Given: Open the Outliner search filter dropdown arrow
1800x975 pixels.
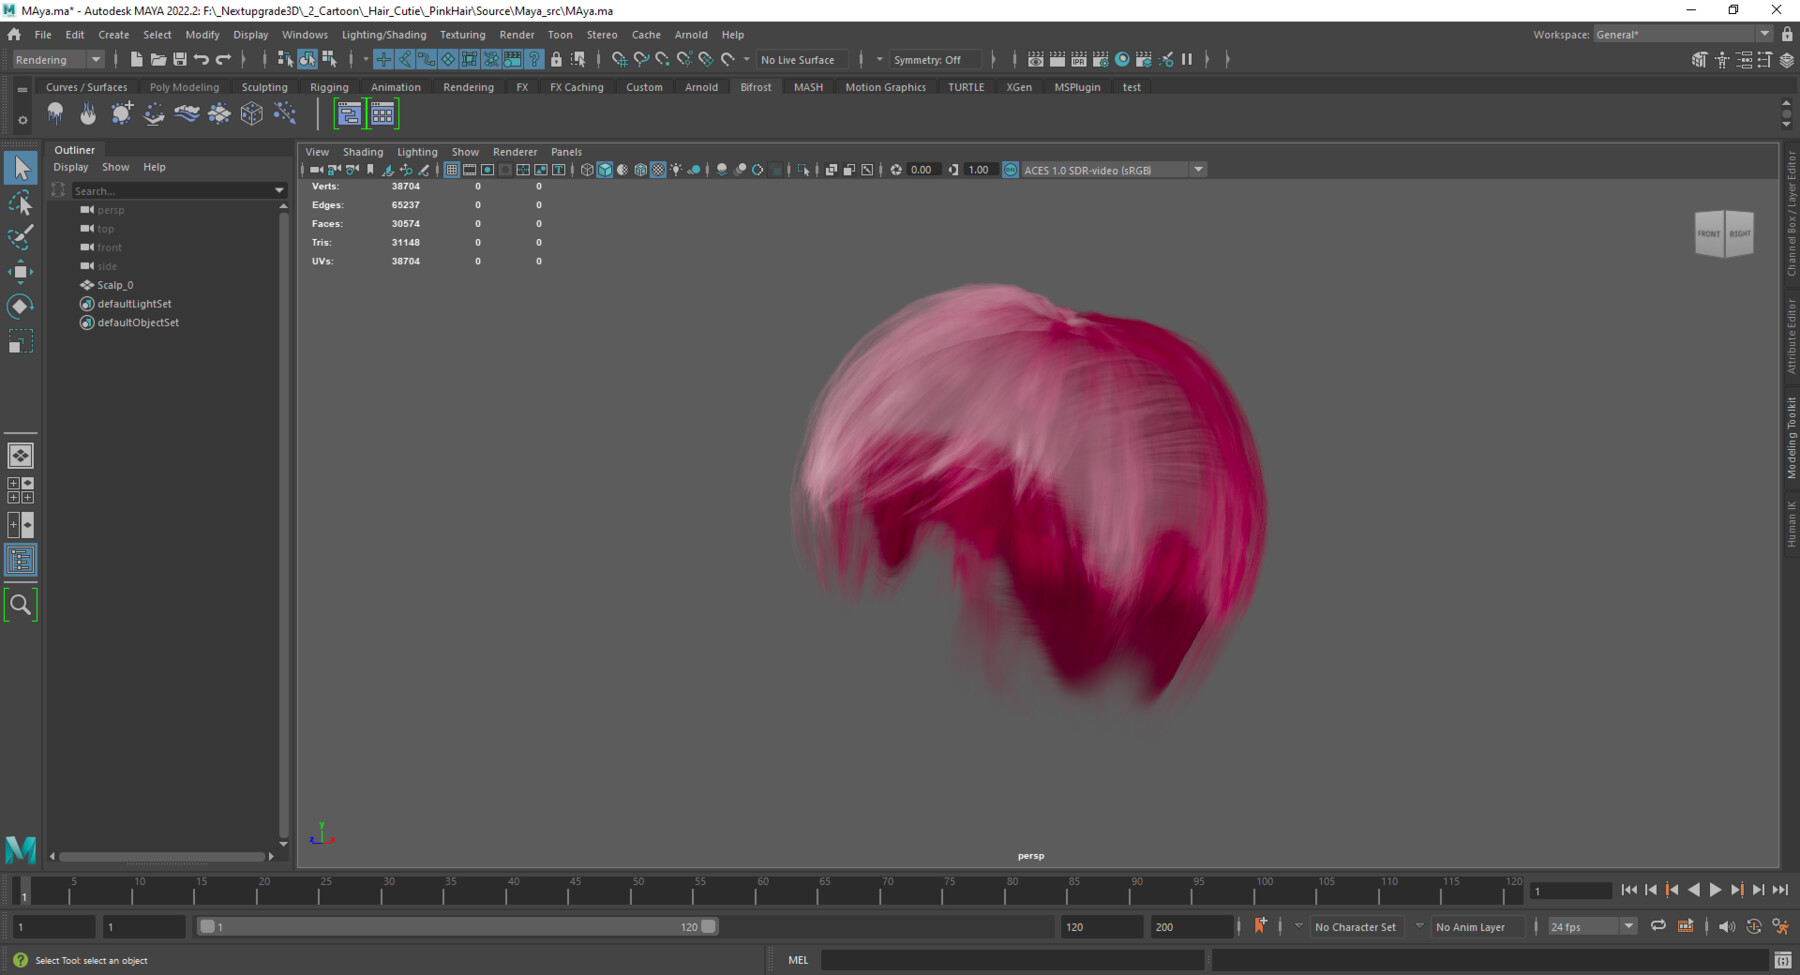Looking at the screenshot, I should tap(279, 190).
